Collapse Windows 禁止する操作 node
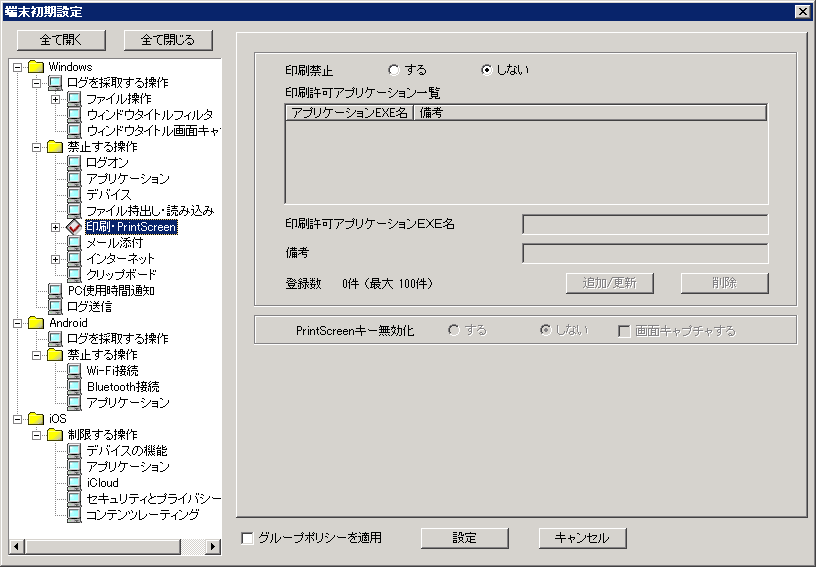Viewport: 816px width, 567px height. [36, 147]
